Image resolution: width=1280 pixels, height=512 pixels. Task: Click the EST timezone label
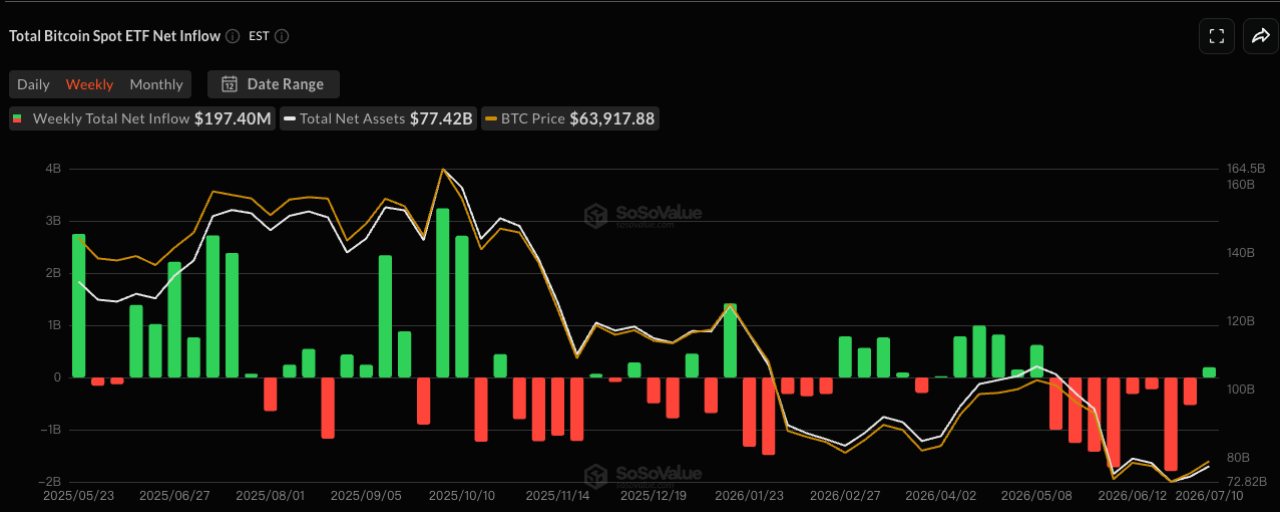click(x=258, y=36)
